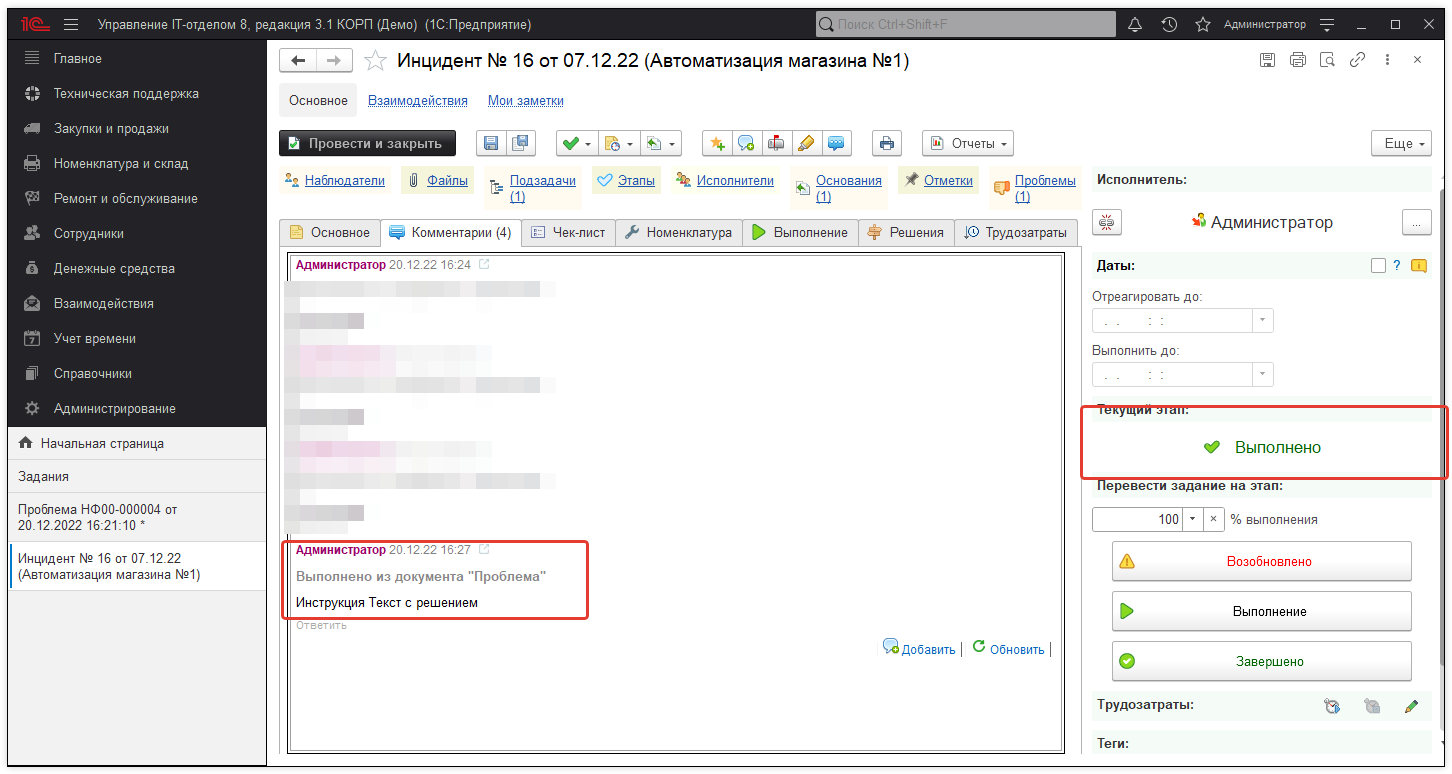Click the printer icon beside Отчеты
The width and height of the screenshot is (1452, 774).
(886, 144)
